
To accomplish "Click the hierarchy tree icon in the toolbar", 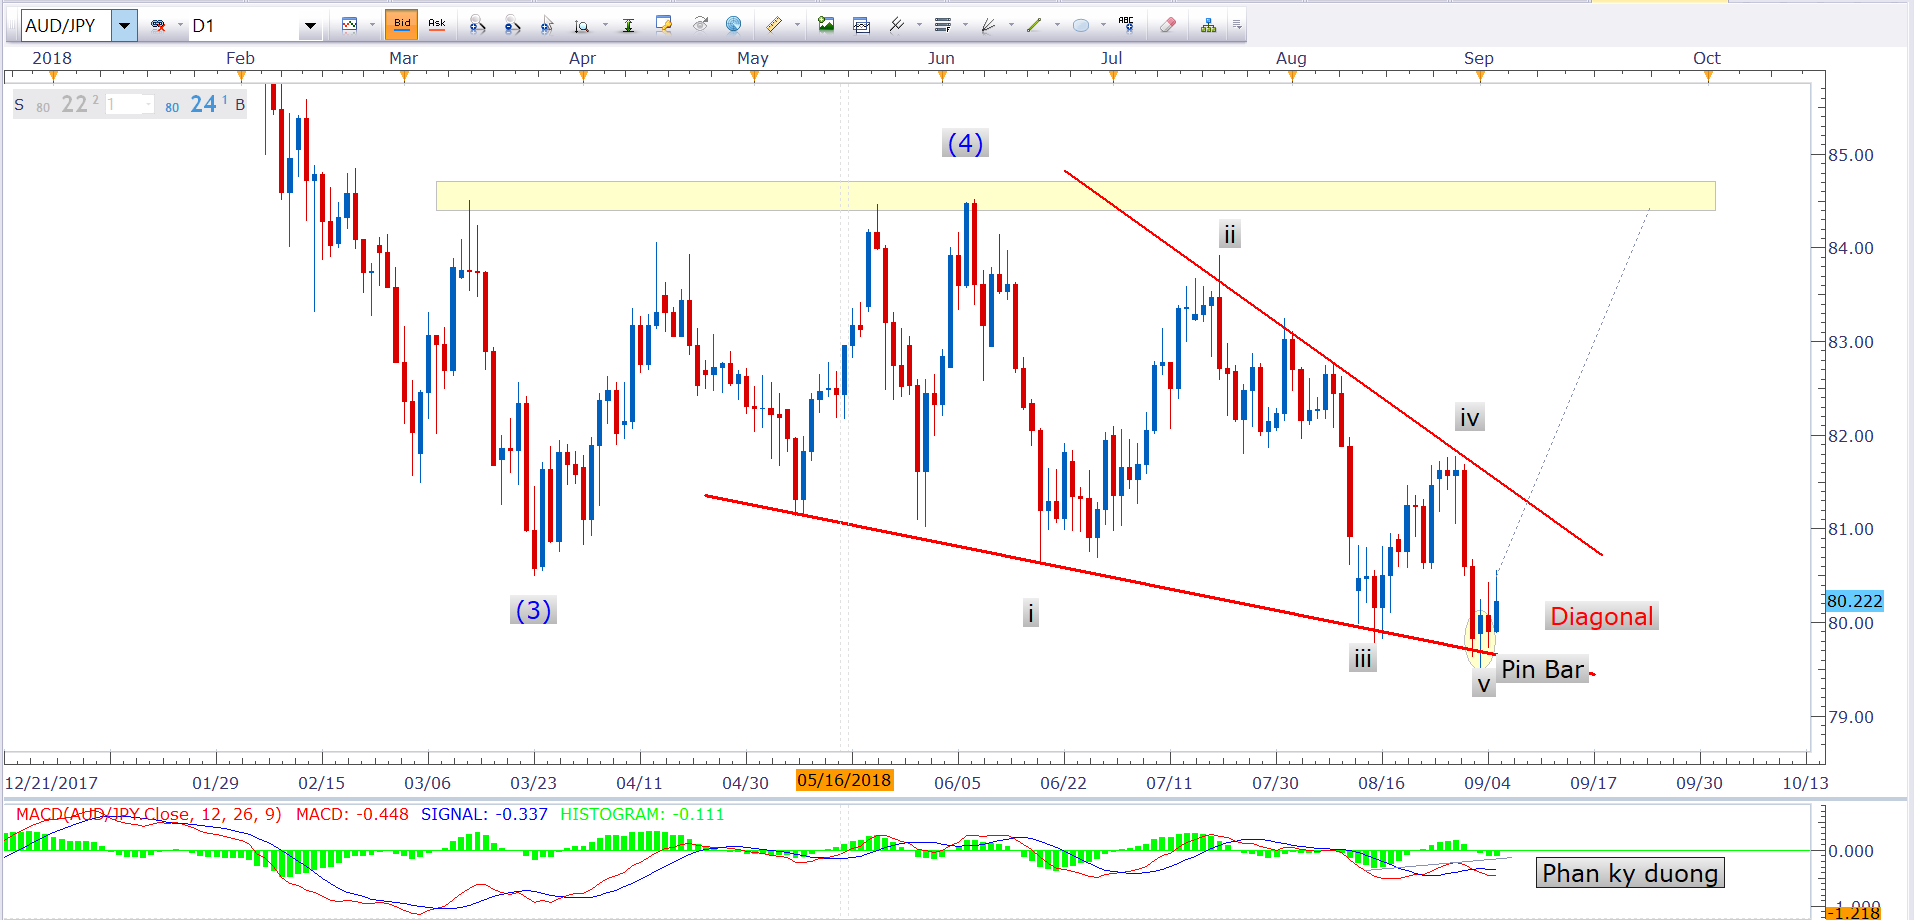I will click(x=1208, y=25).
